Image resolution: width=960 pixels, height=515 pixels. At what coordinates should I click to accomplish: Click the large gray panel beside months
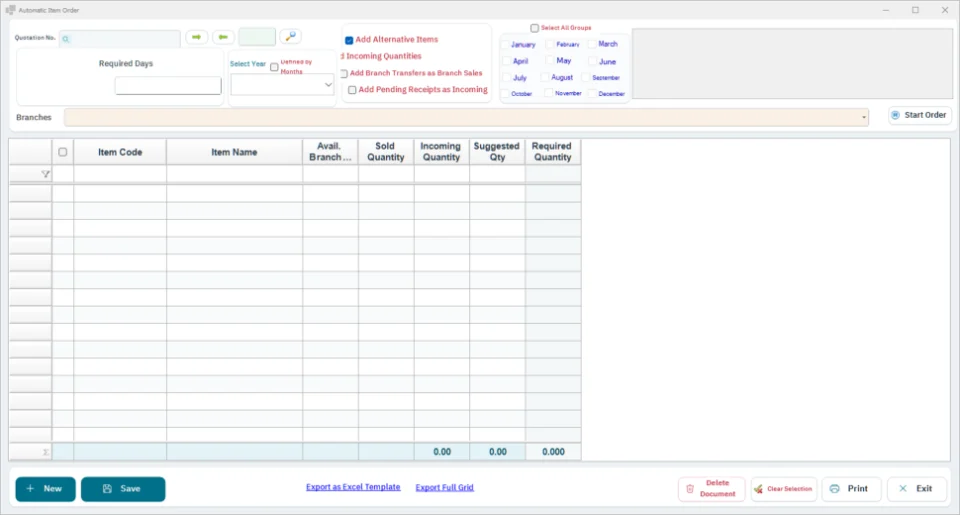(792, 64)
